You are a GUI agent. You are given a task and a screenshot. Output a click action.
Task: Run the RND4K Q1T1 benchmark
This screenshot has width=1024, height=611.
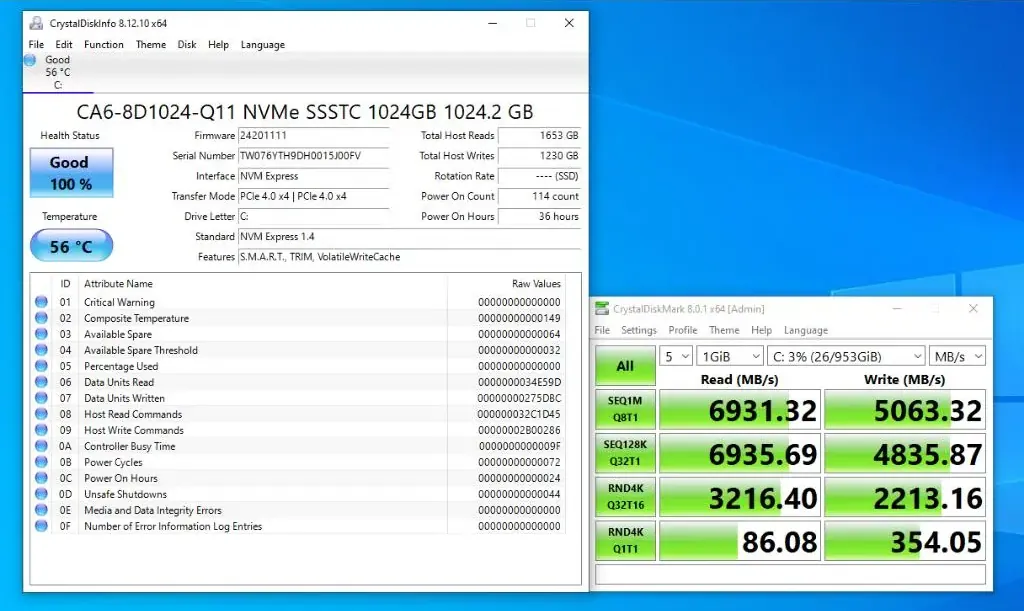click(x=625, y=540)
